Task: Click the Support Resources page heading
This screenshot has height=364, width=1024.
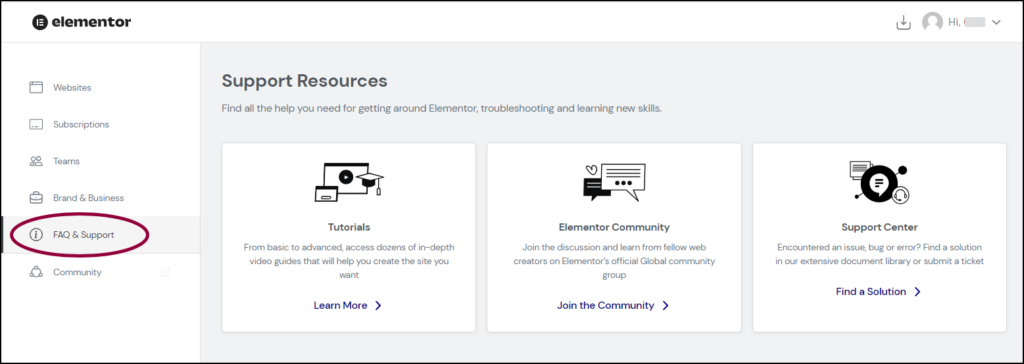Action: point(304,81)
